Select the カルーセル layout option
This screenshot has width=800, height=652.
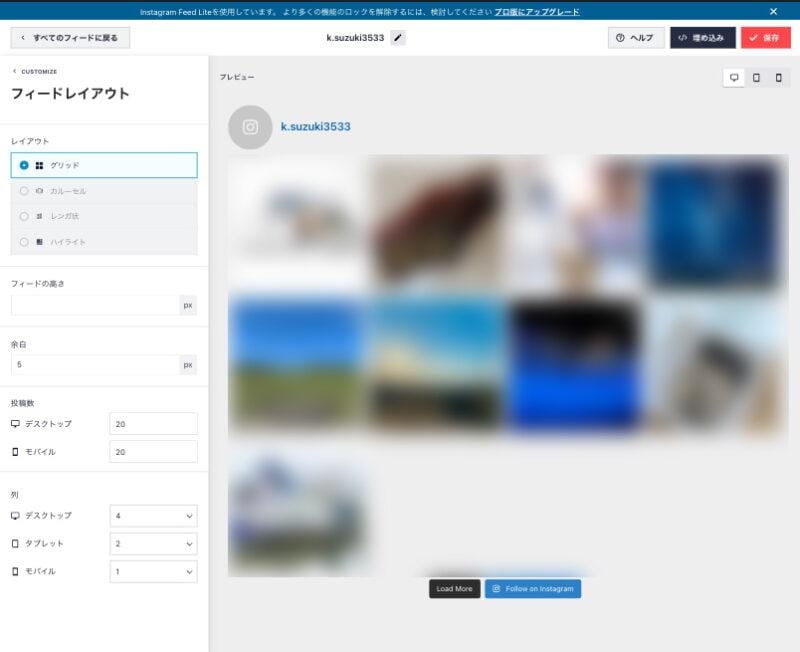pos(68,190)
